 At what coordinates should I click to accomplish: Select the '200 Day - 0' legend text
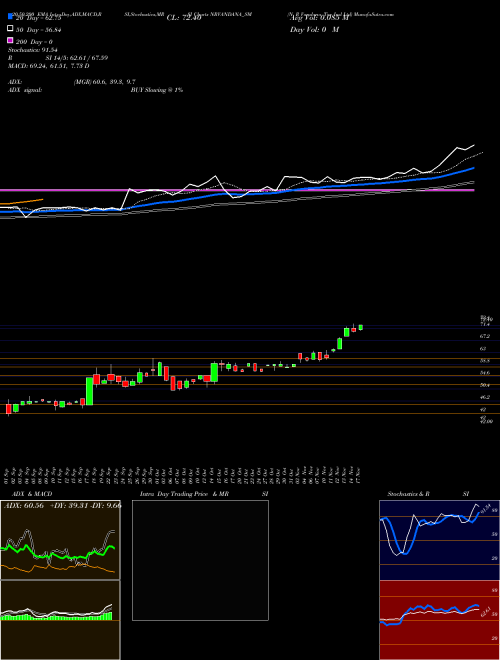(34, 42)
